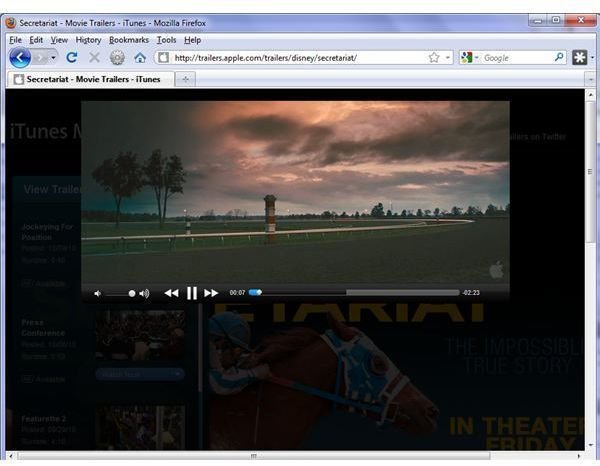Open the History menu

click(88, 40)
